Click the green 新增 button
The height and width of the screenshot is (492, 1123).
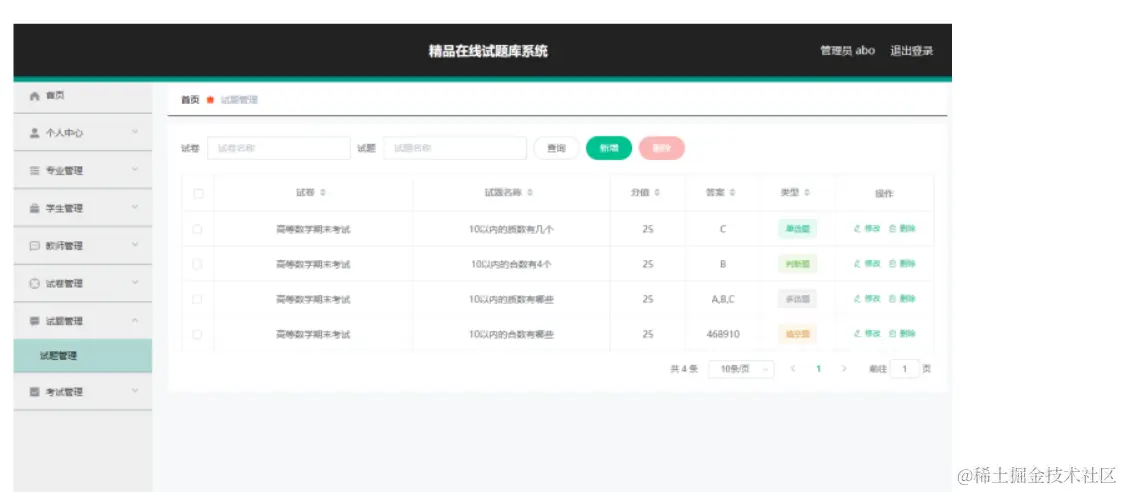[x=609, y=148]
